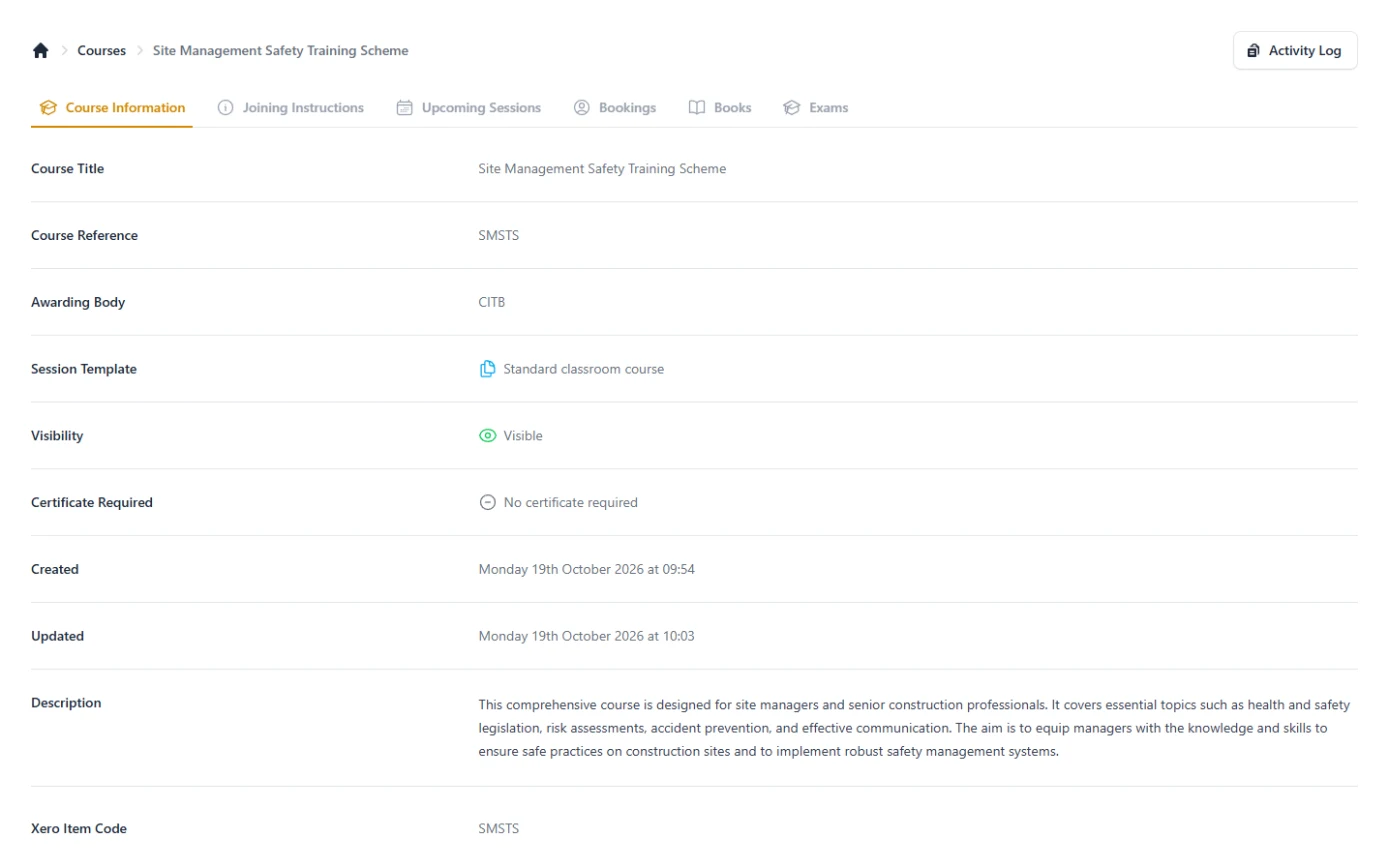Click the Course Reference field label
Image resolution: width=1389 pixels, height=868 pixels.
pyautogui.click(x=85, y=236)
